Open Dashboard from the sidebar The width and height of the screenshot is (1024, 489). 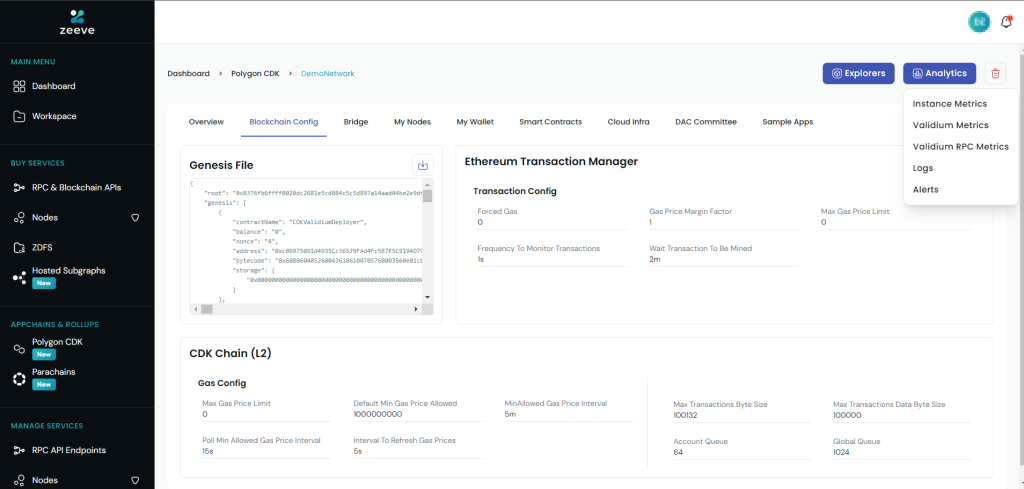click(x=53, y=86)
